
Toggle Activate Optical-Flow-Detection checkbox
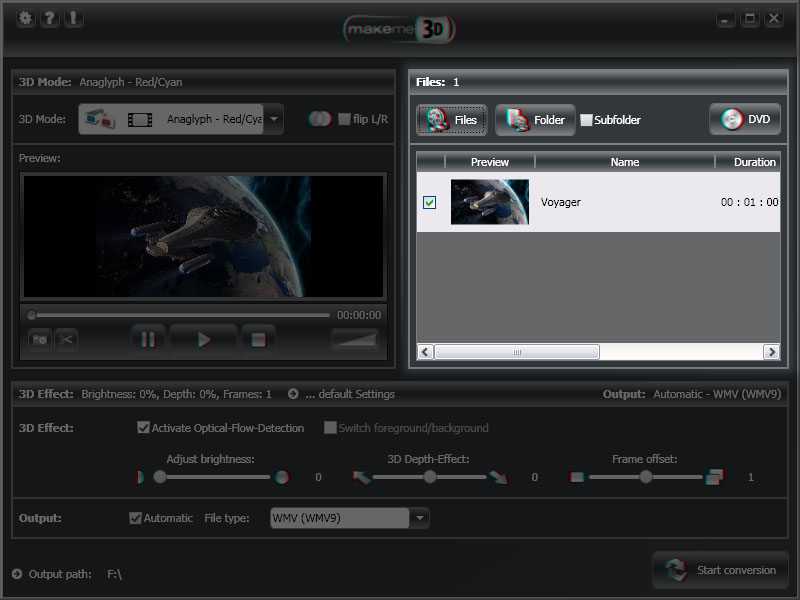tap(143, 427)
